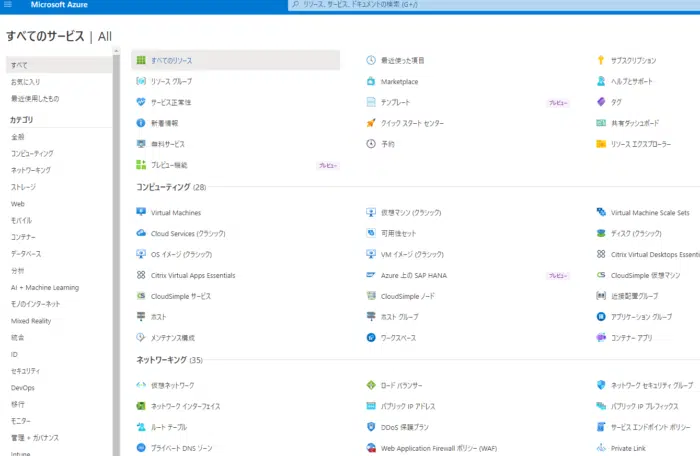Open the タグ icon
The width and height of the screenshot is (700, 456).
pyautogui.click(x=601, y=102)
